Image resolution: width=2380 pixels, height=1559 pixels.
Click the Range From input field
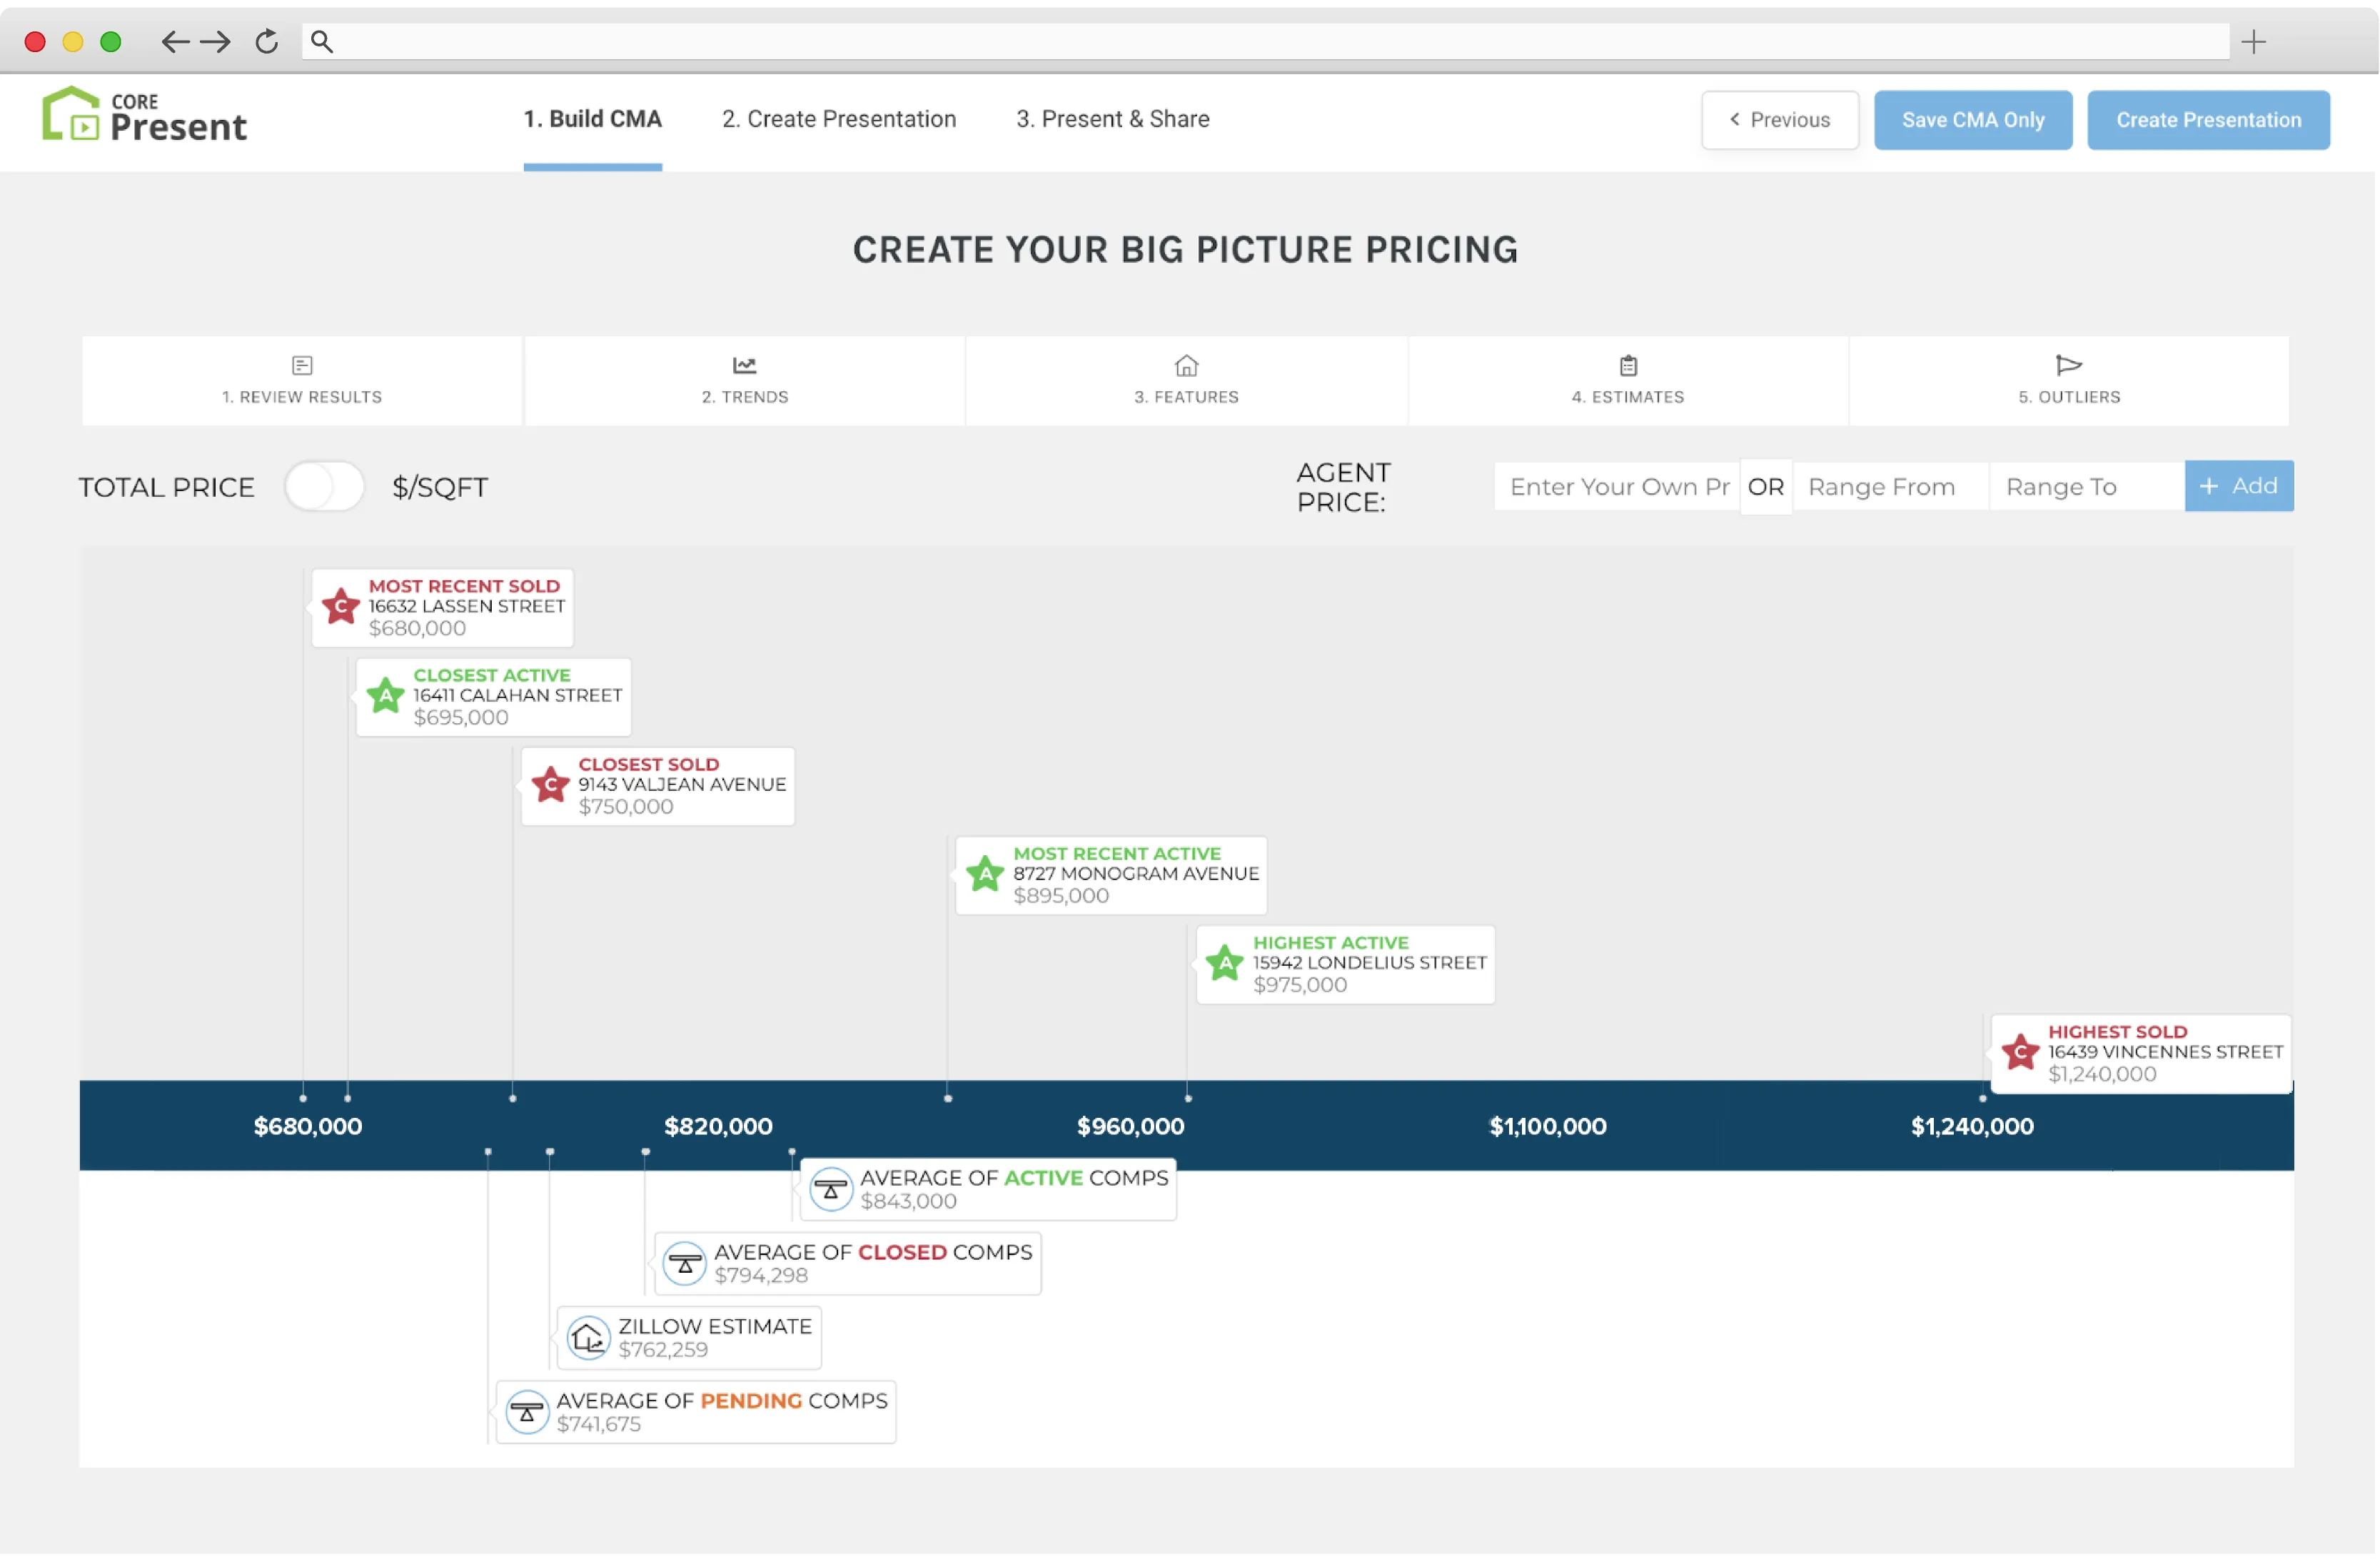(x=1889, y=487)
